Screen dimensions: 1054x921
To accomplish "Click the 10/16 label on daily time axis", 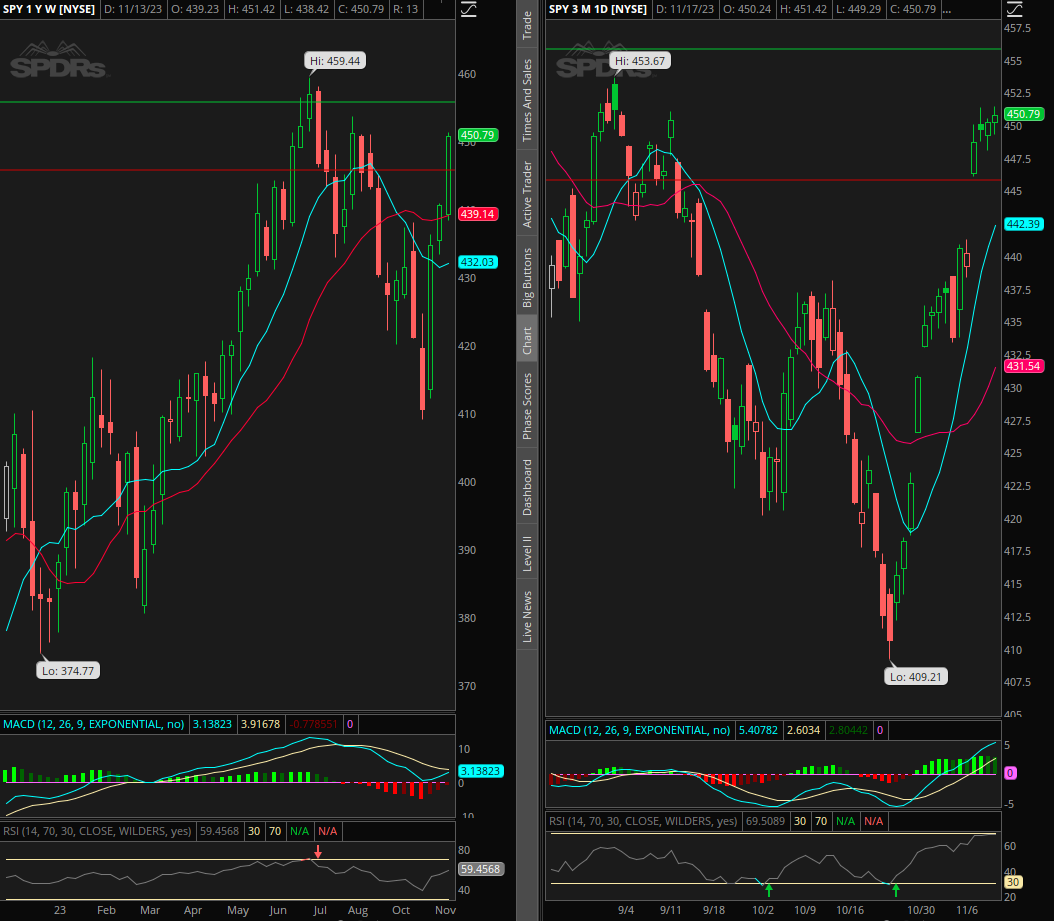I will tap(850, 910).
